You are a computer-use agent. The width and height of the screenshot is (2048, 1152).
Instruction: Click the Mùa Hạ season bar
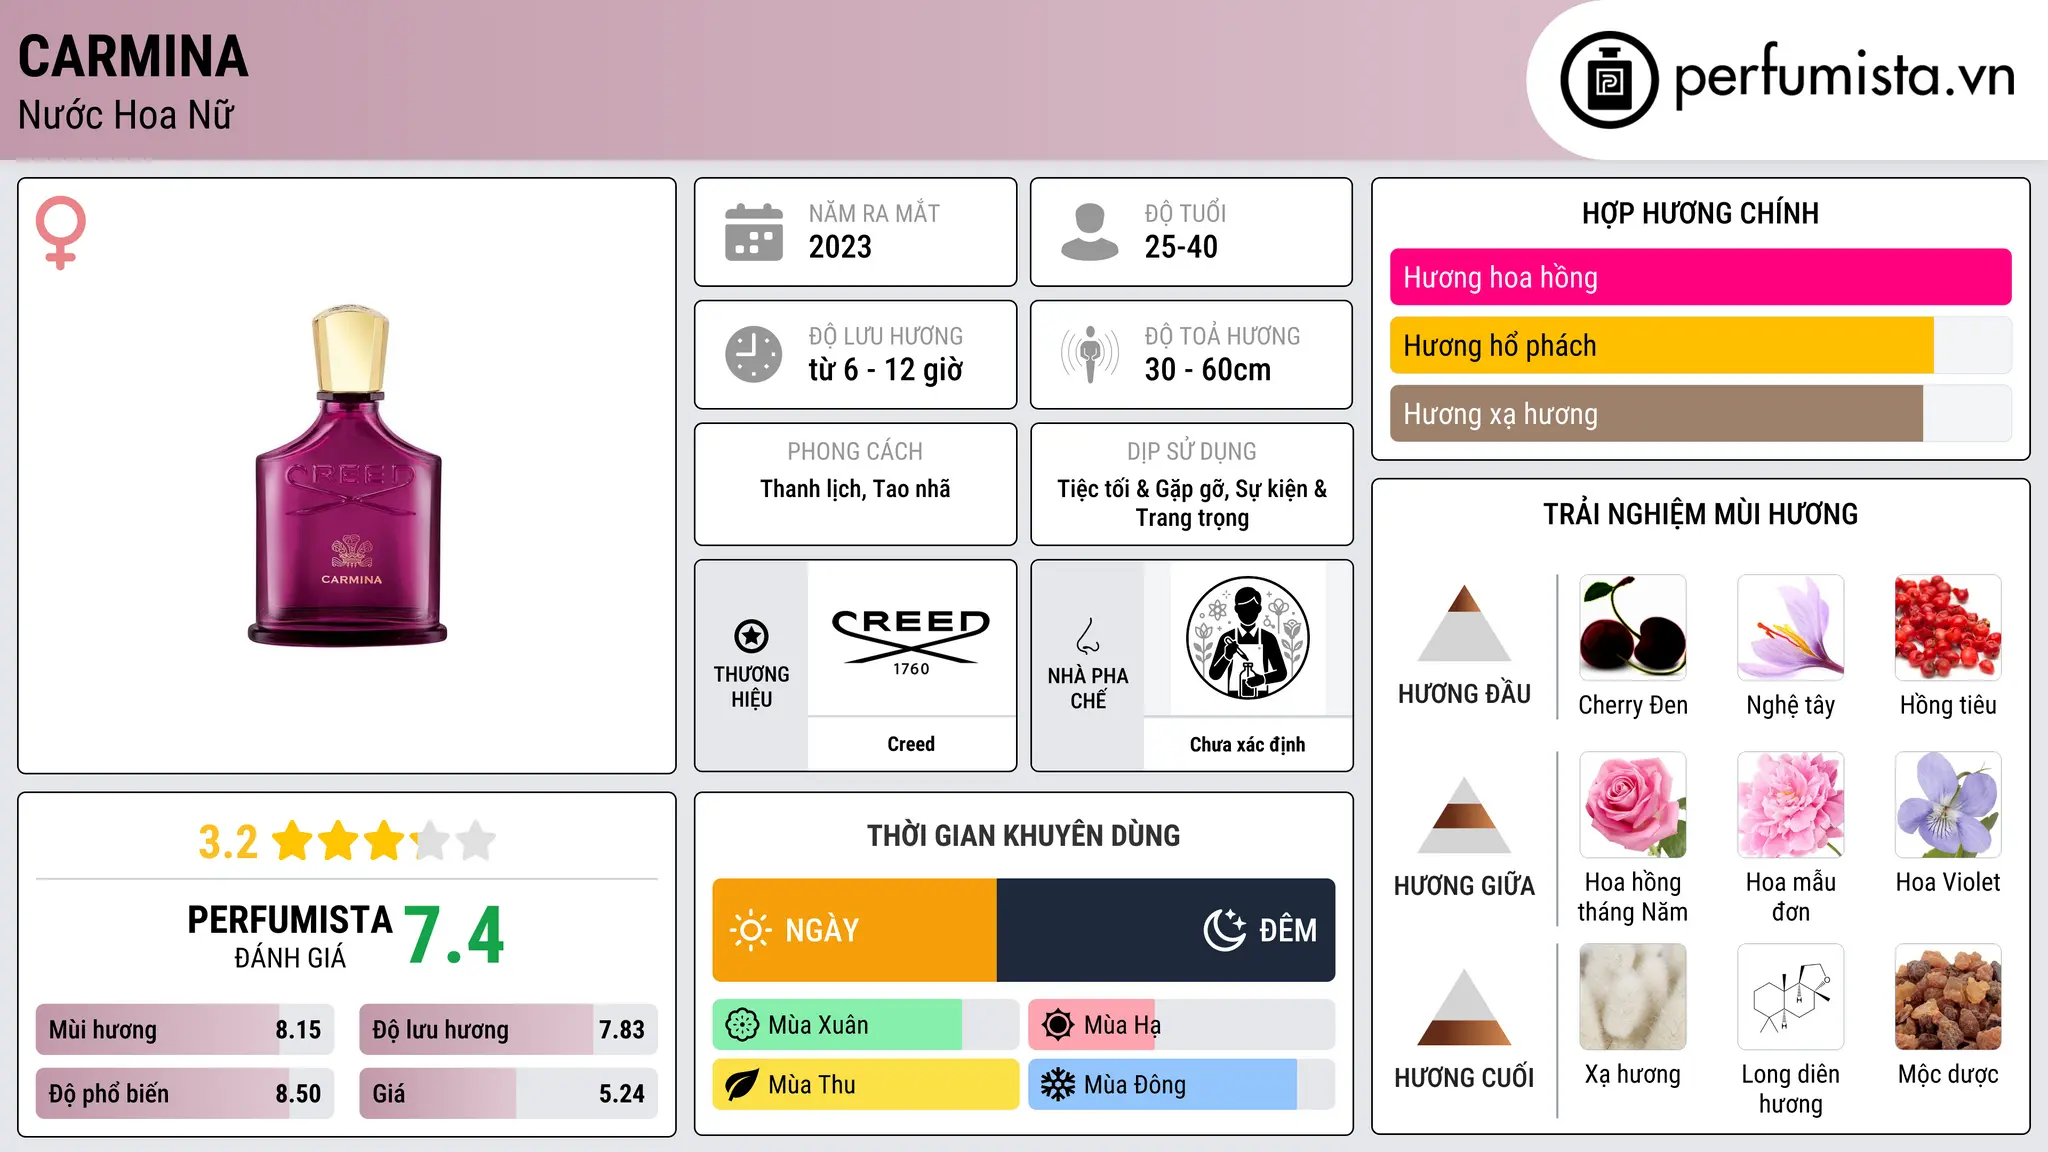pyautogui.click(x=1182, y=1025)
